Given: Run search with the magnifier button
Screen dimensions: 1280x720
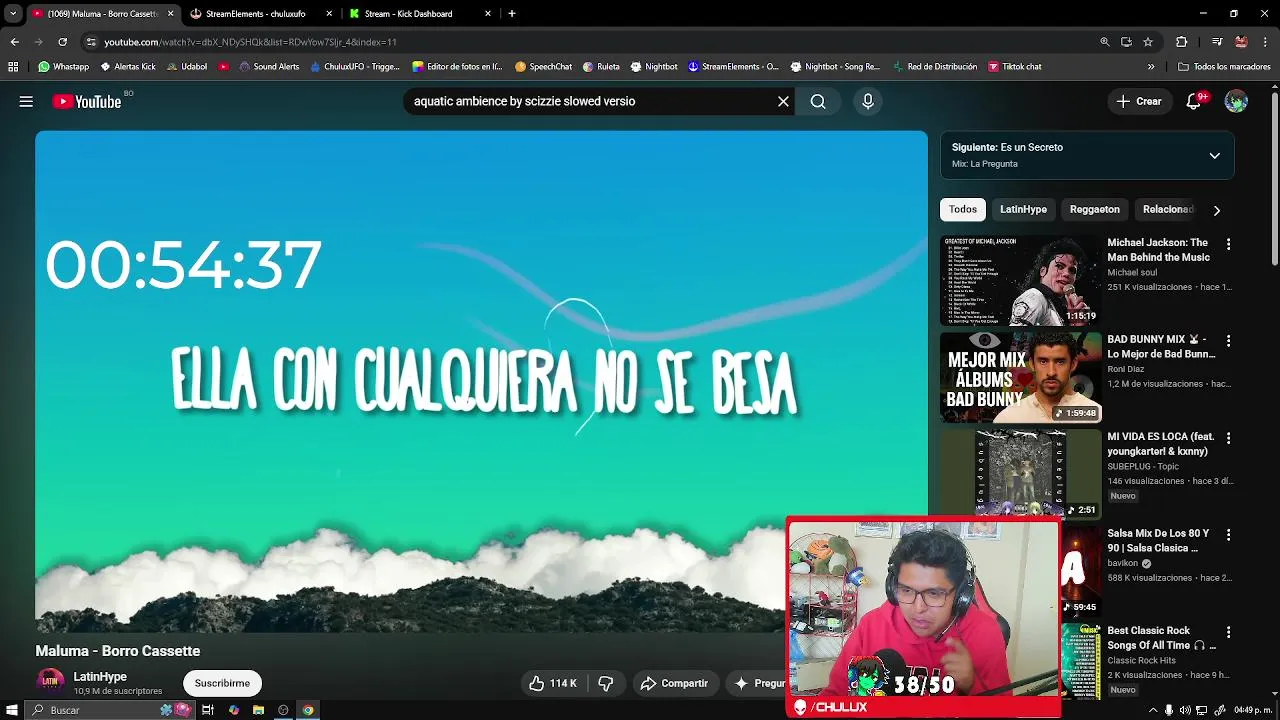Looking at the screenshot, I should 818,101.
